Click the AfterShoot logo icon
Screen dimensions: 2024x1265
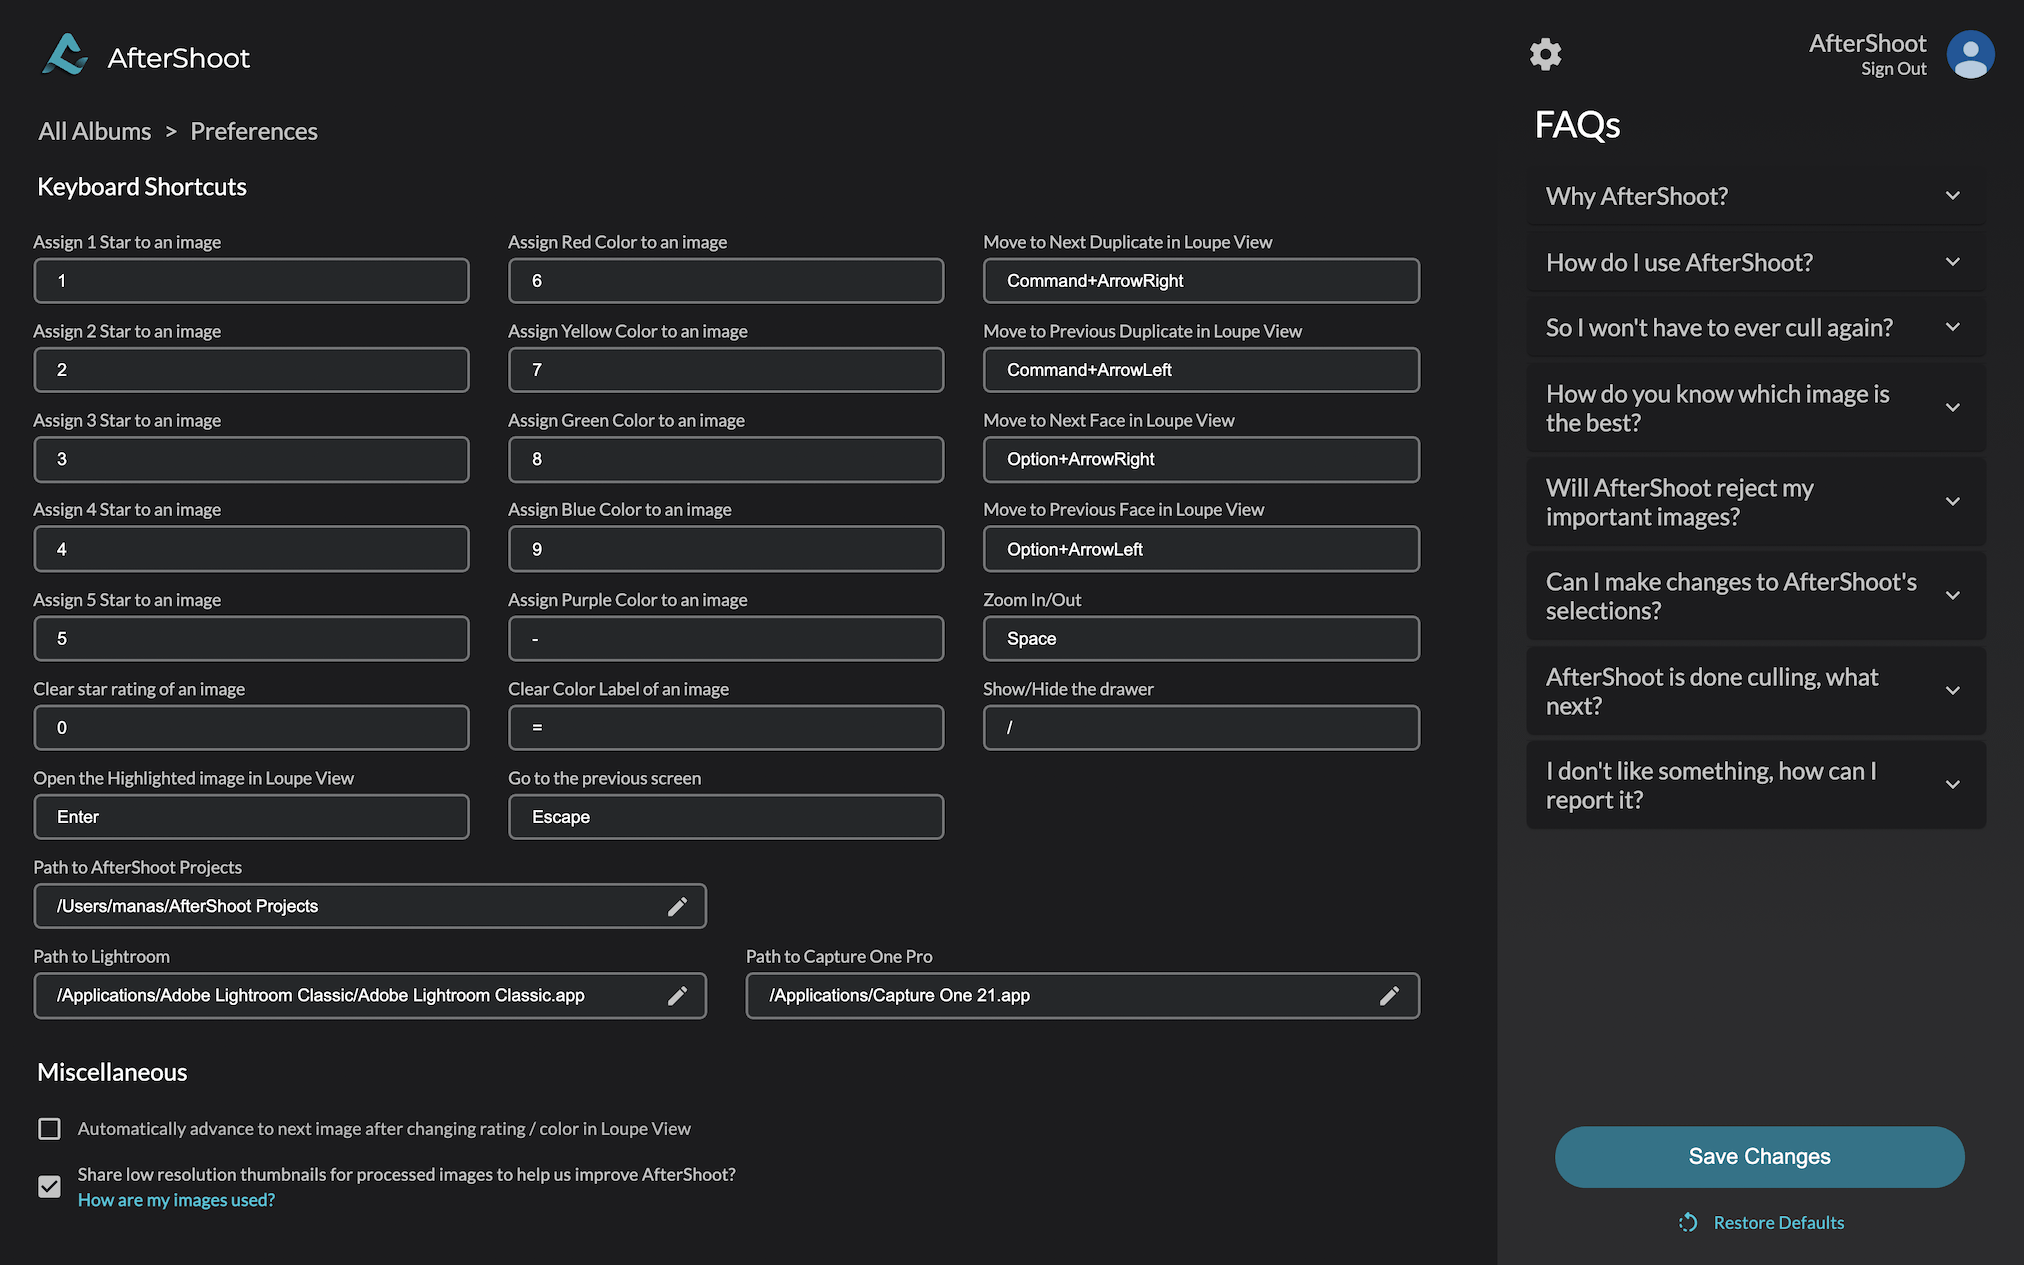click(65, 55)
